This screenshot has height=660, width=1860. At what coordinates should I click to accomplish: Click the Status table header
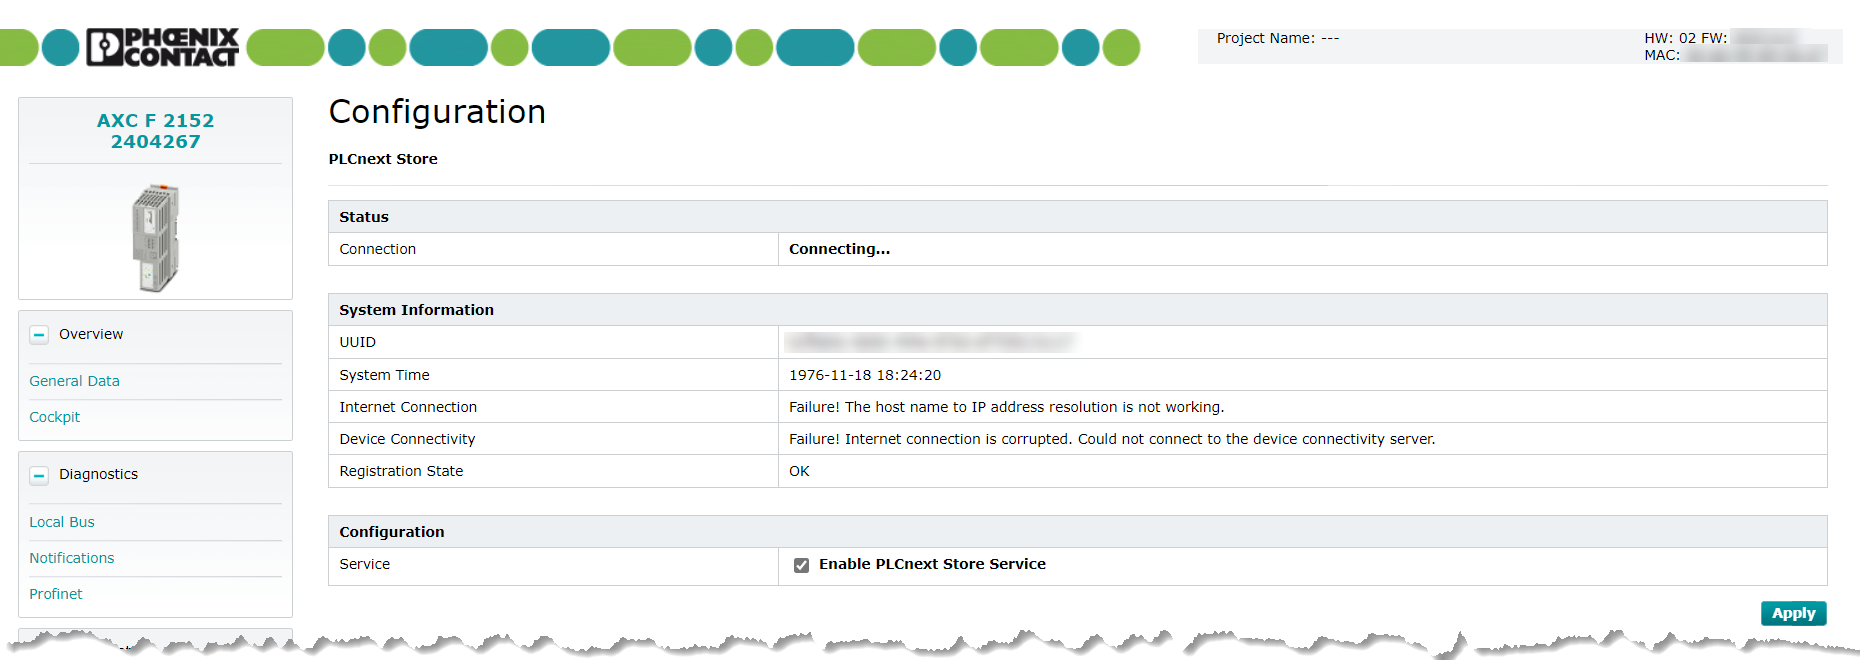tap(1077, 217)
